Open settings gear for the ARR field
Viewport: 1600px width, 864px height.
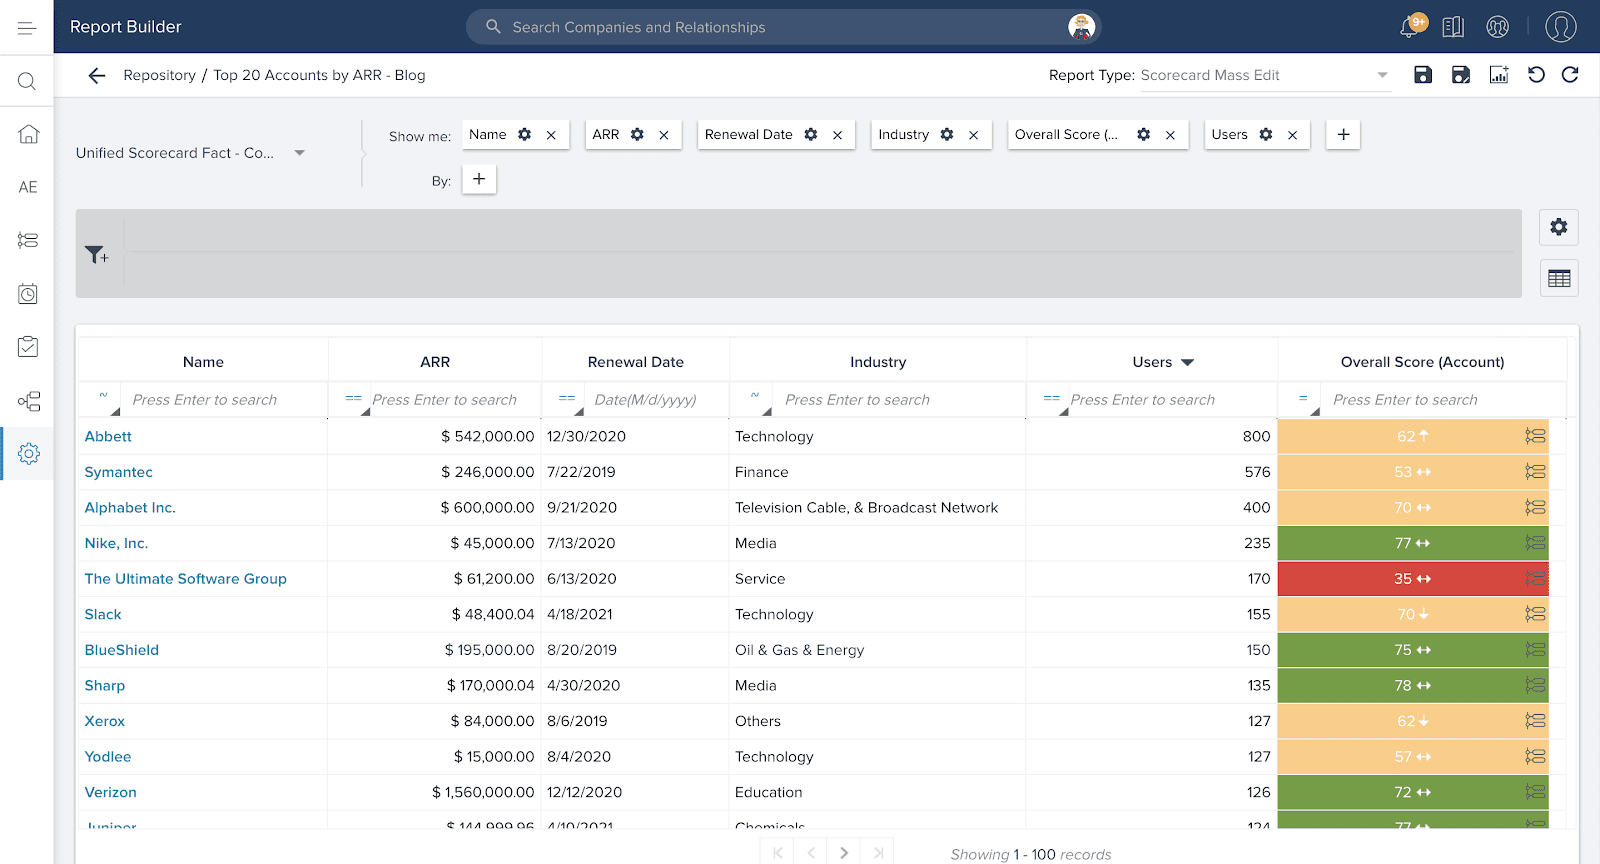(x=637, y=135)
